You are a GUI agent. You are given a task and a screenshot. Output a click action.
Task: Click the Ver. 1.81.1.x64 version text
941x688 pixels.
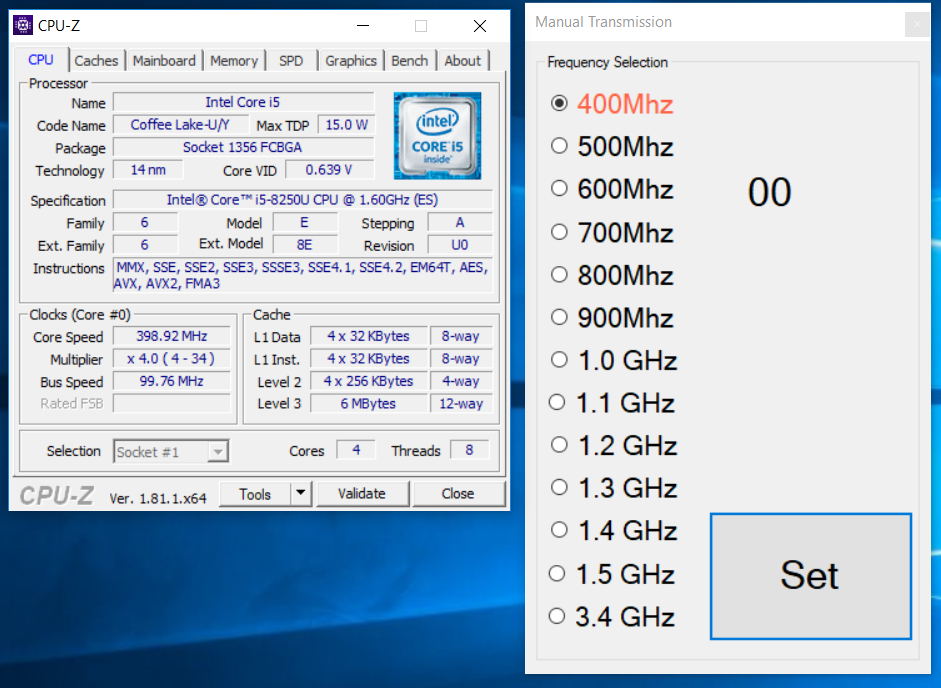[158, 498]
